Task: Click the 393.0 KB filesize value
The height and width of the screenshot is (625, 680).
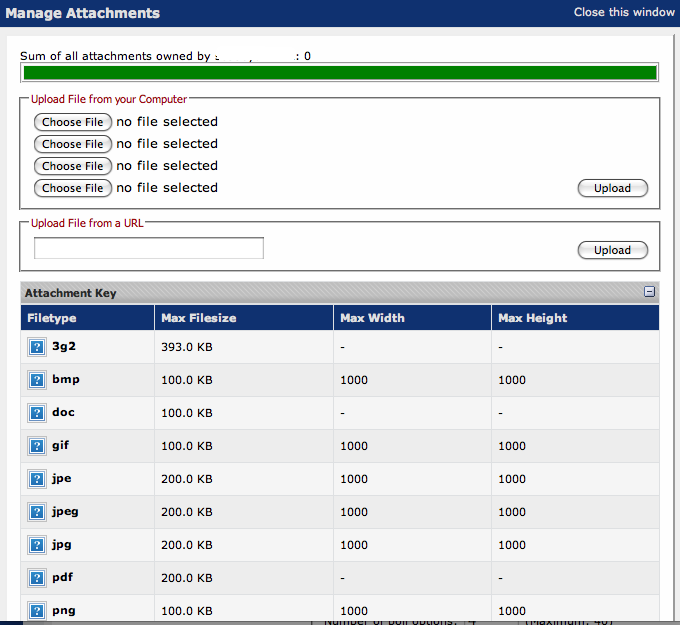Action: 187,347
